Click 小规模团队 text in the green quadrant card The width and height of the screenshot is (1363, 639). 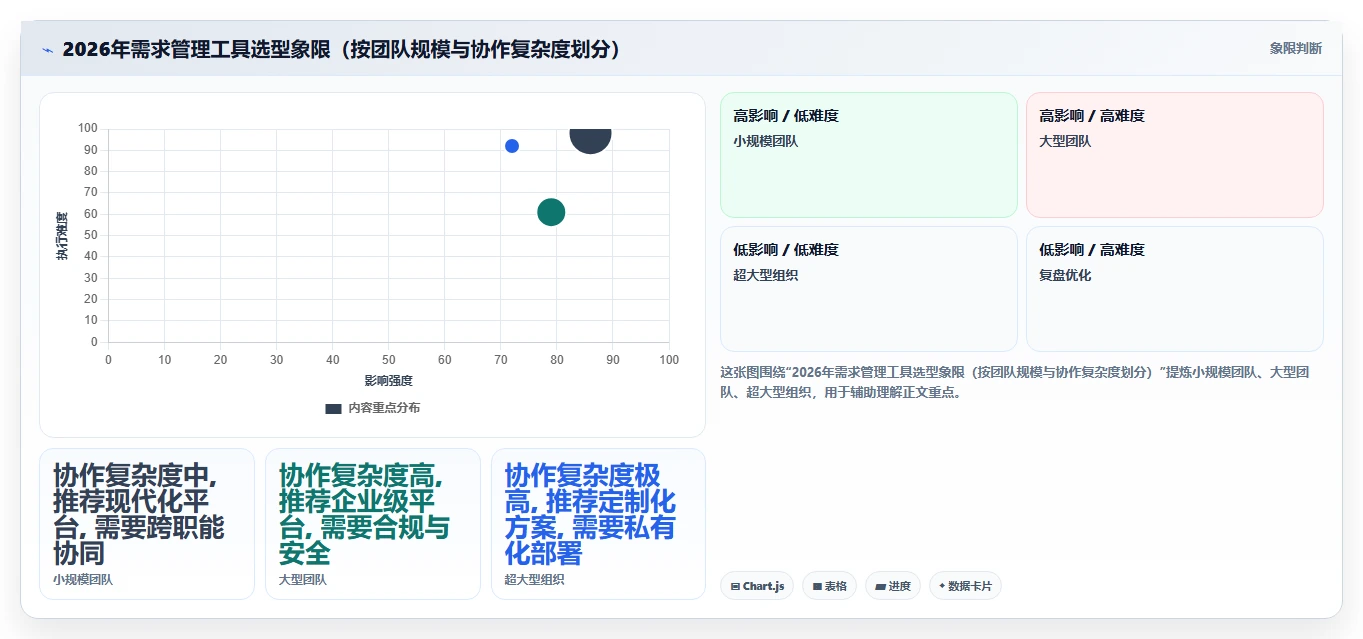pos(766,141)
